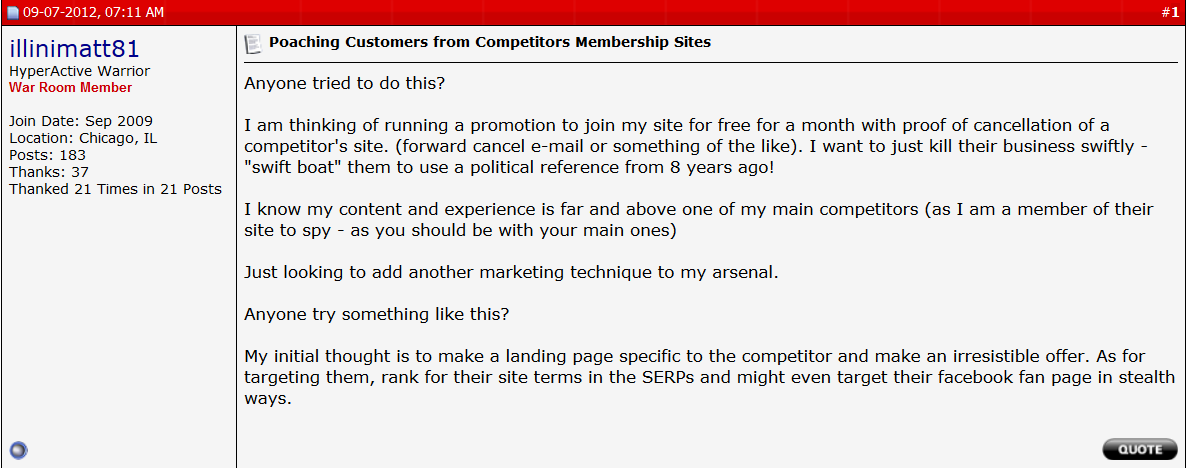Viewport: 1187px width, 468px height.
Task: Click 'Thanked 21 Times in 21 Posts'
Action: (x=115, y=189)
